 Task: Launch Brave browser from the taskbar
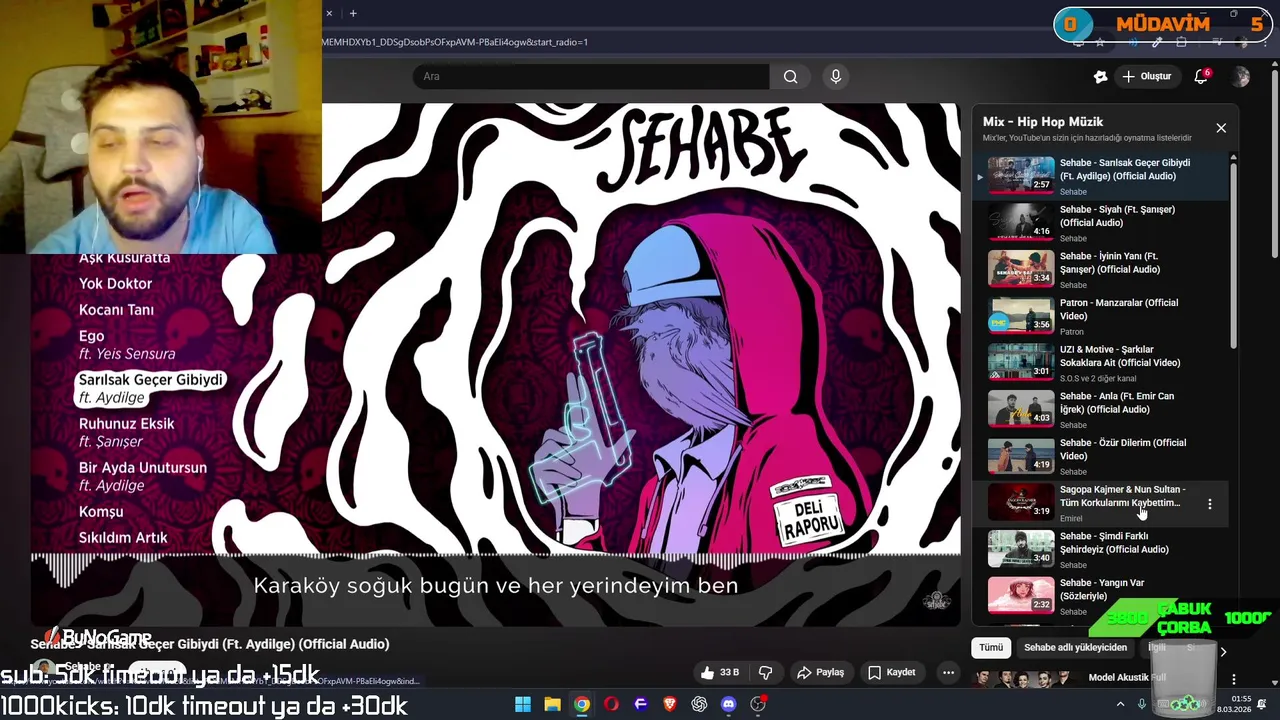pos(670,704)
